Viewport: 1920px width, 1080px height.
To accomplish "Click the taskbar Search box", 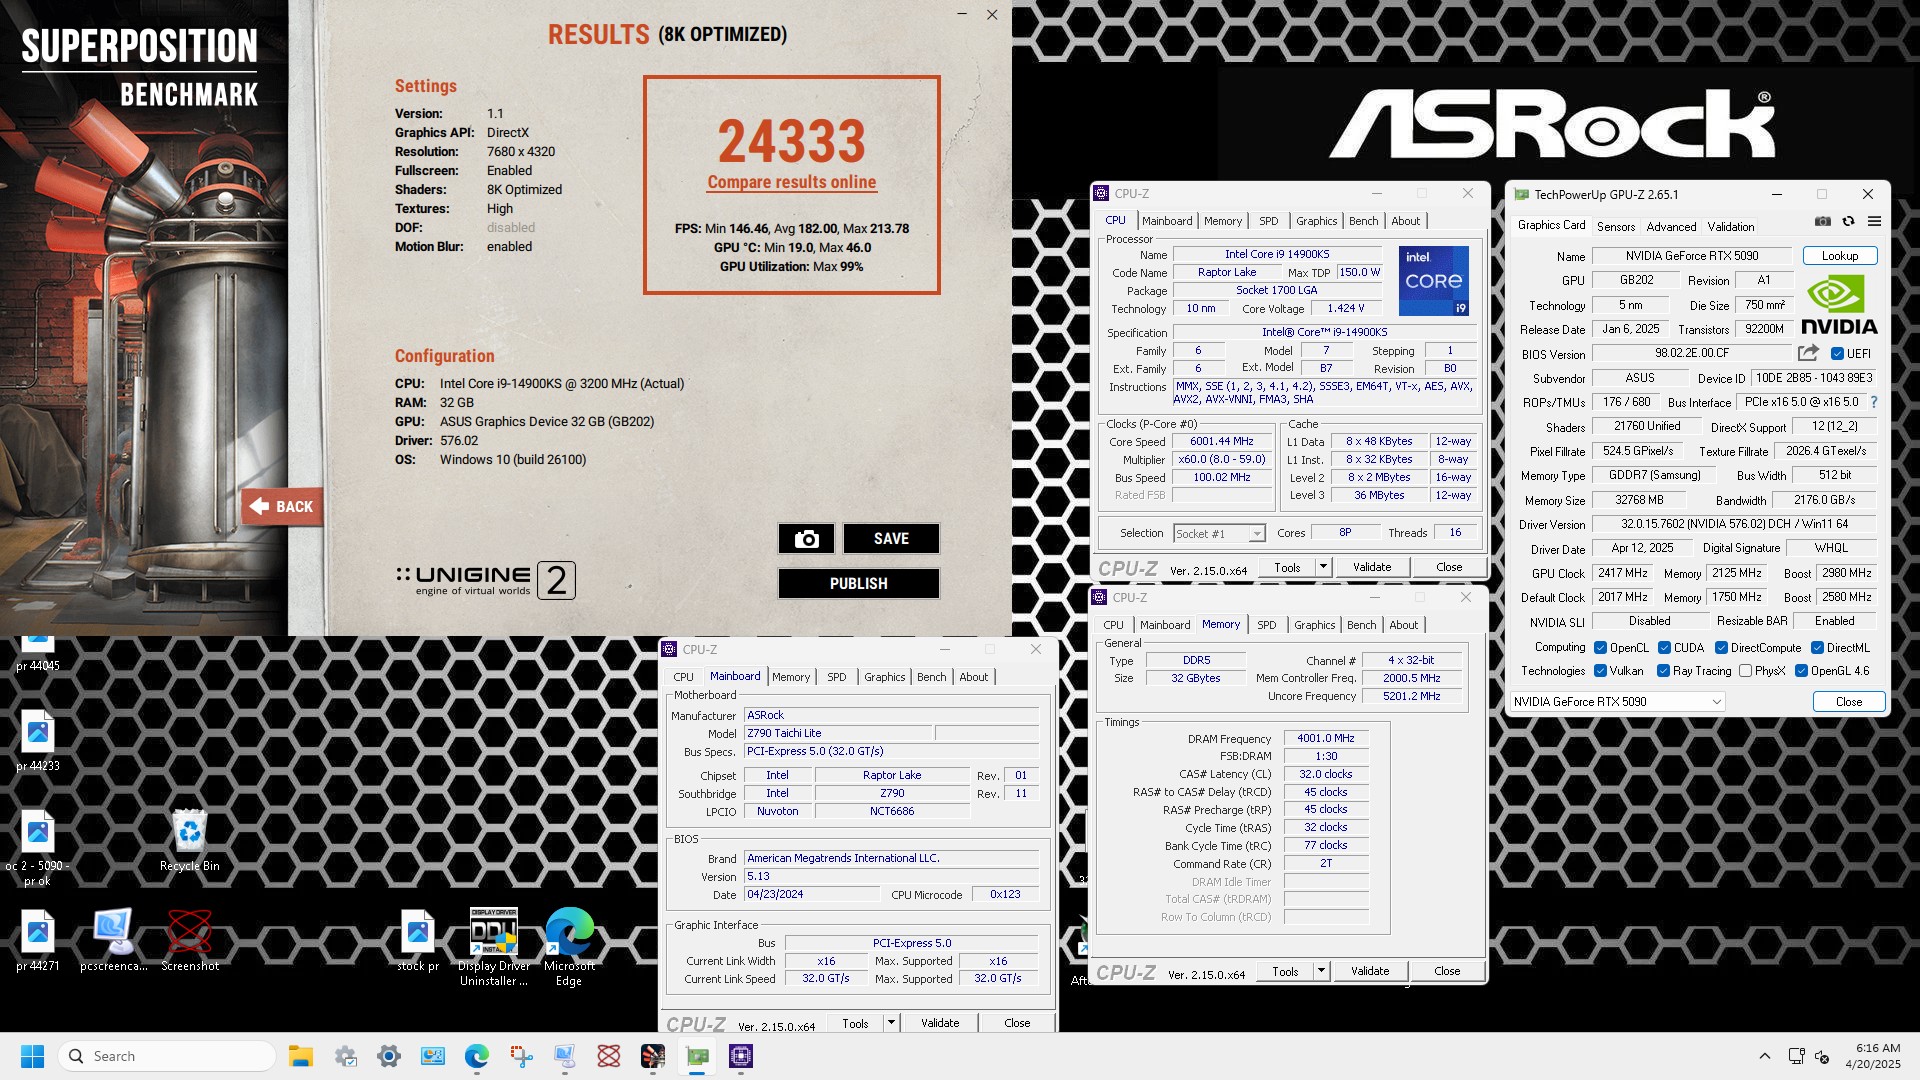I will 168,1056.
